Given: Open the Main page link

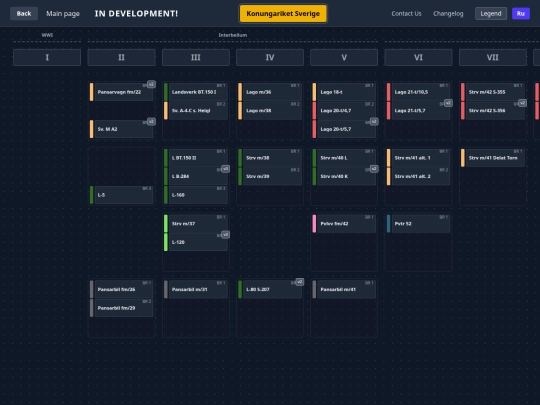Looking at the screenshot, I should coord(63,13).
